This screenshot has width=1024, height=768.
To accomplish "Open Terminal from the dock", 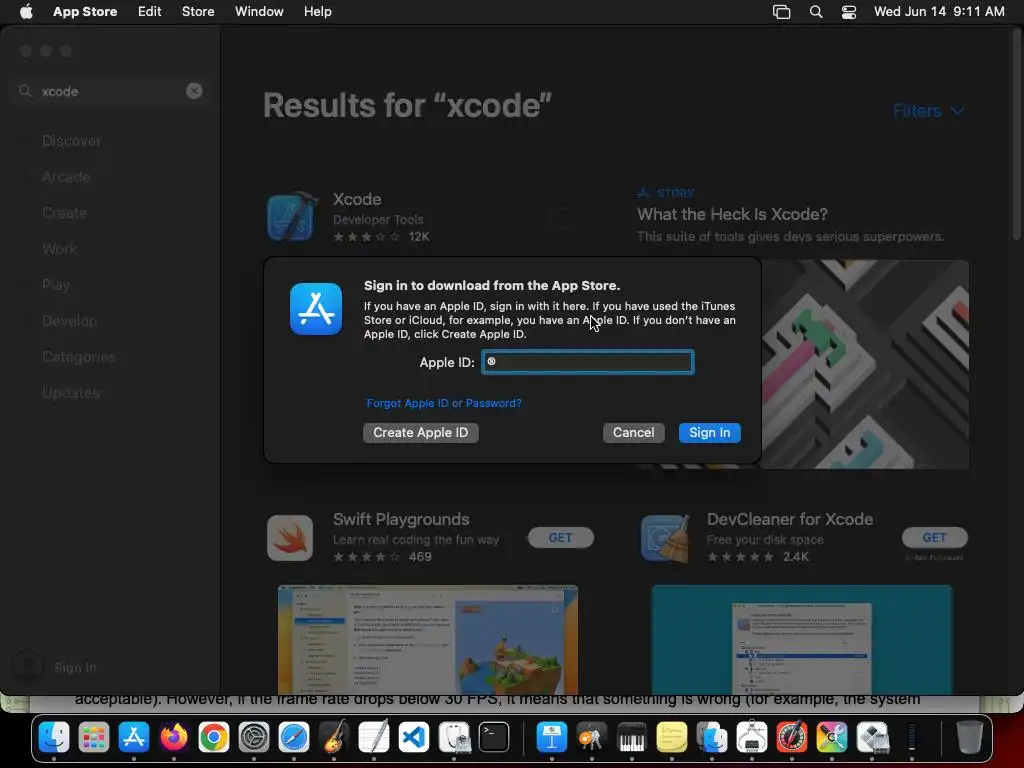I will click(x=494, y=738).
